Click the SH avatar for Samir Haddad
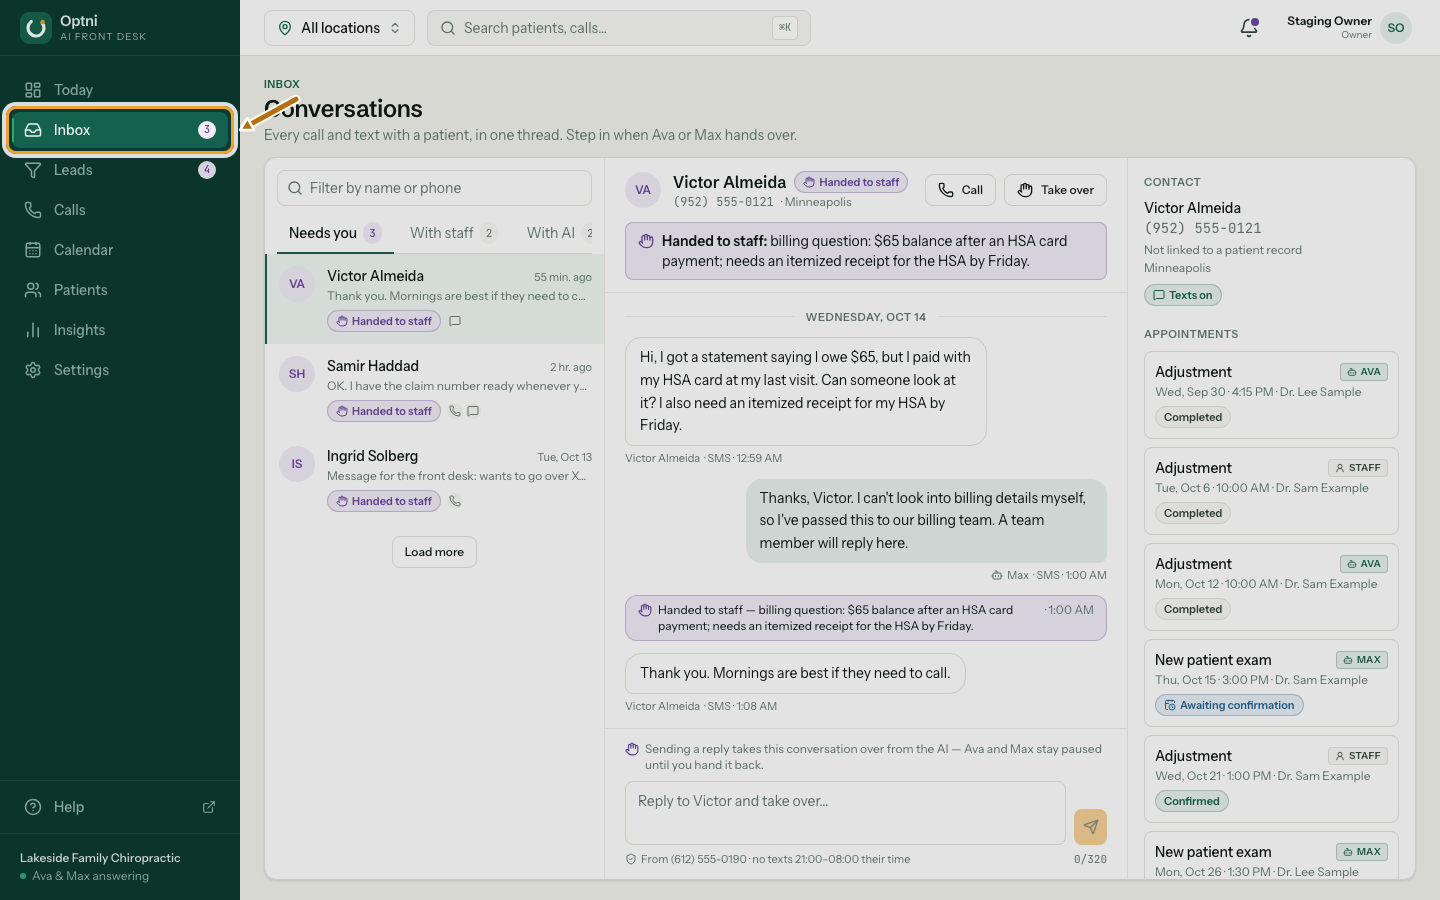The width and height of the screenshot is (1440, 900). (297, 374)
